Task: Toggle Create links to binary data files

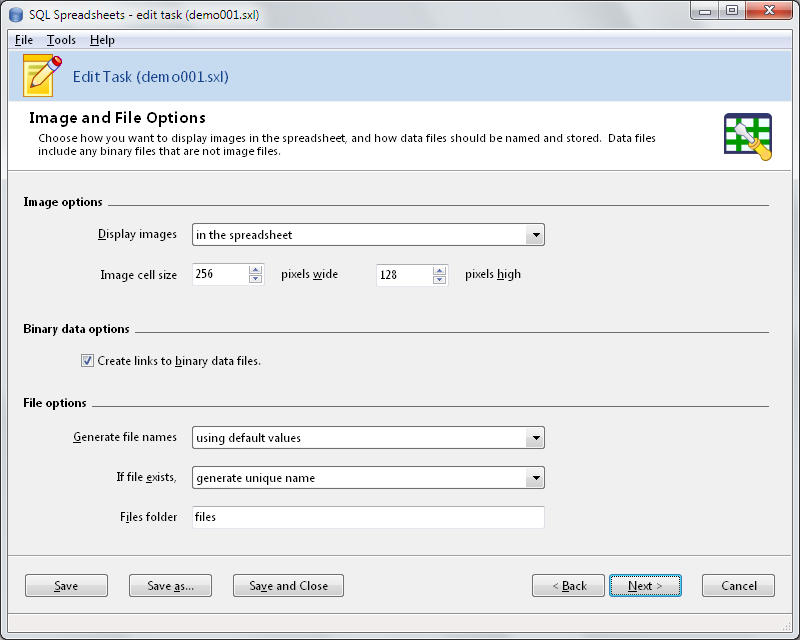Action: coord(88,361)
